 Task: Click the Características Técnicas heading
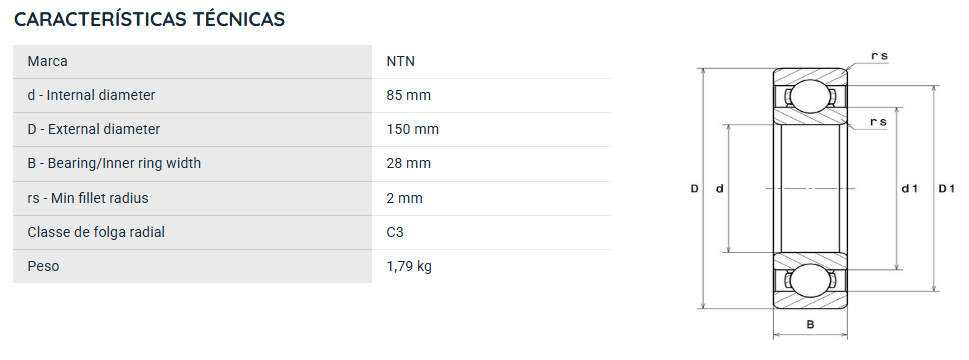pyautogui.click(x=150, y=19)
